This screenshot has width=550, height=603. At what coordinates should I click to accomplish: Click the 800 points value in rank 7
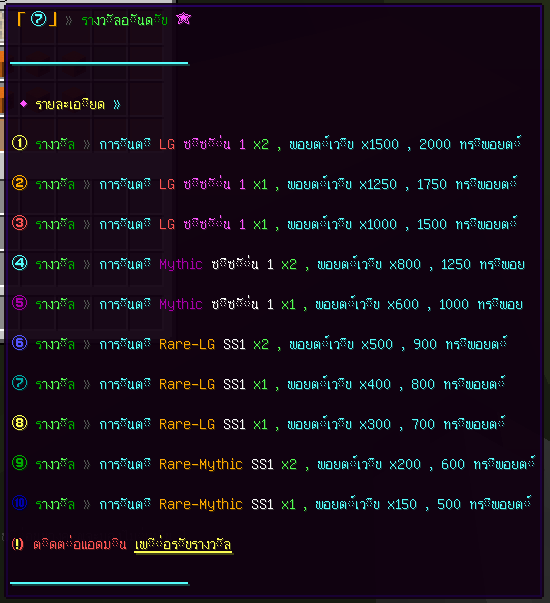coord(423,385)
